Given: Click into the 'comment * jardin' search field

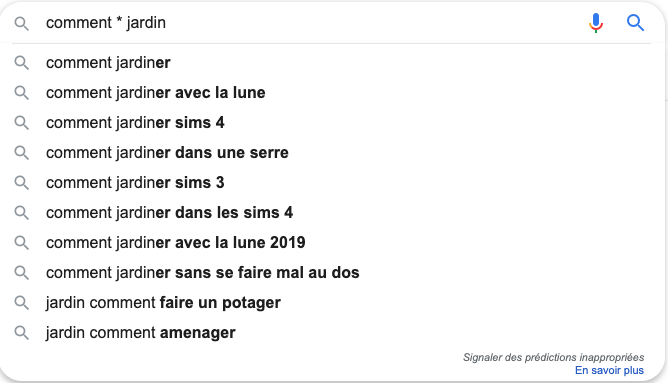Looking at the screenshot, I should (x=311, y=23).
